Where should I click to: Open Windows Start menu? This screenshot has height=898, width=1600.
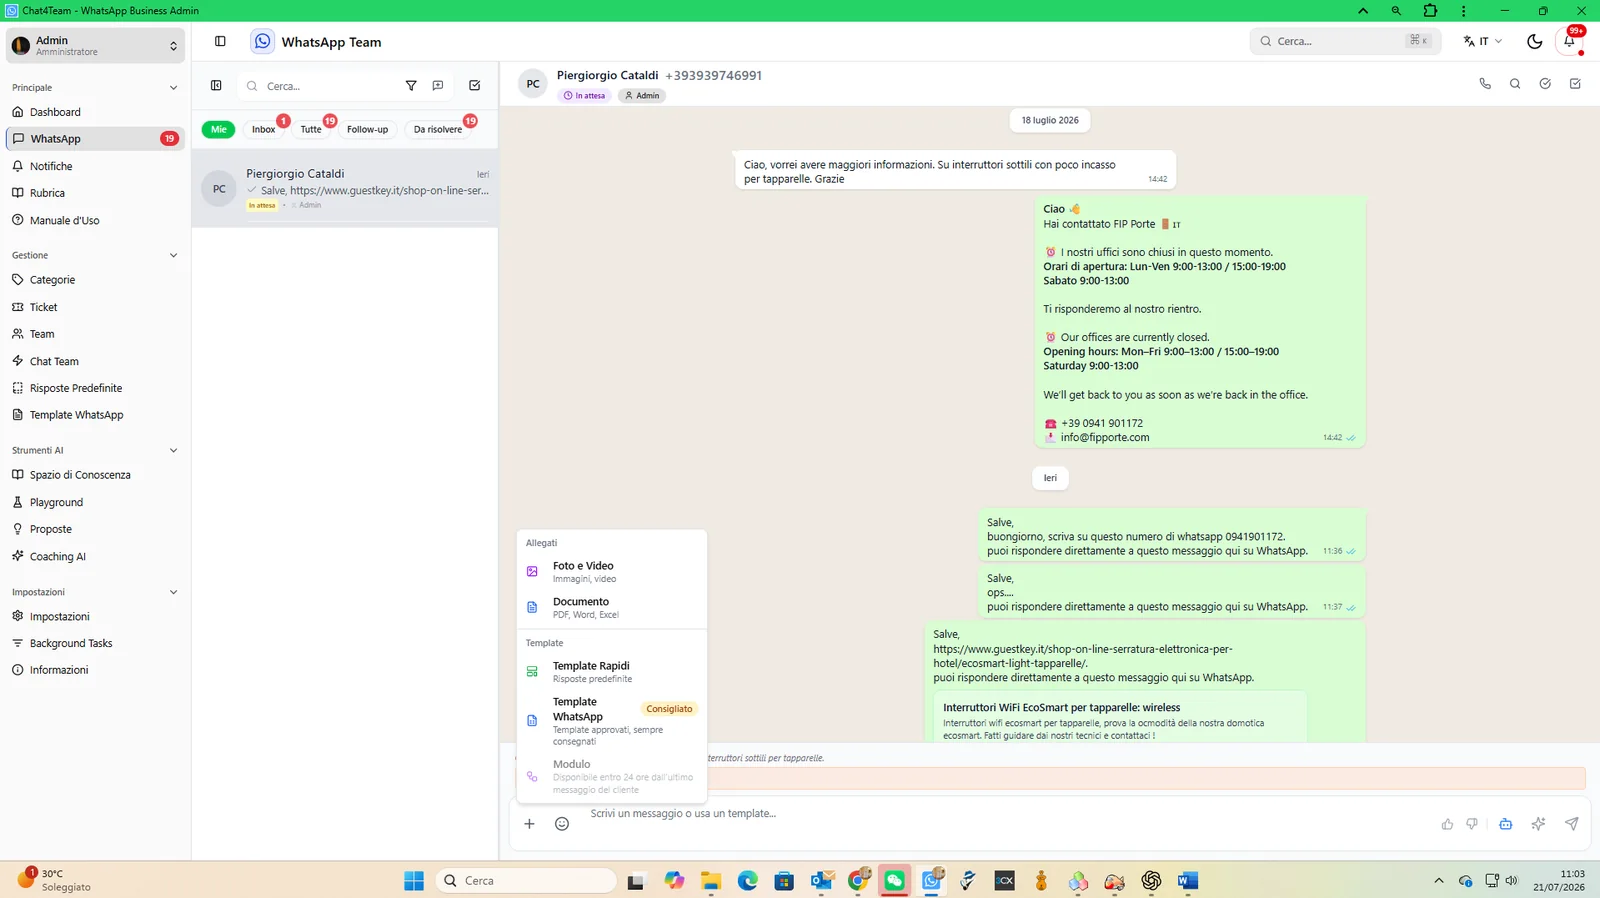[x=414, y=880]
